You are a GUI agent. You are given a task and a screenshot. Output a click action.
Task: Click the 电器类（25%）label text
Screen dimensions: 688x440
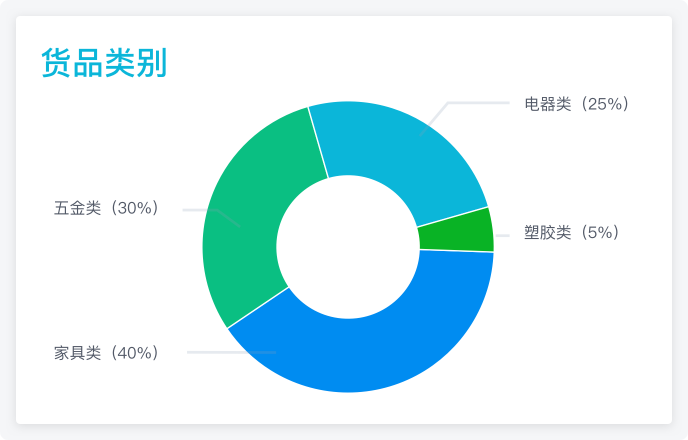point(577,104)
